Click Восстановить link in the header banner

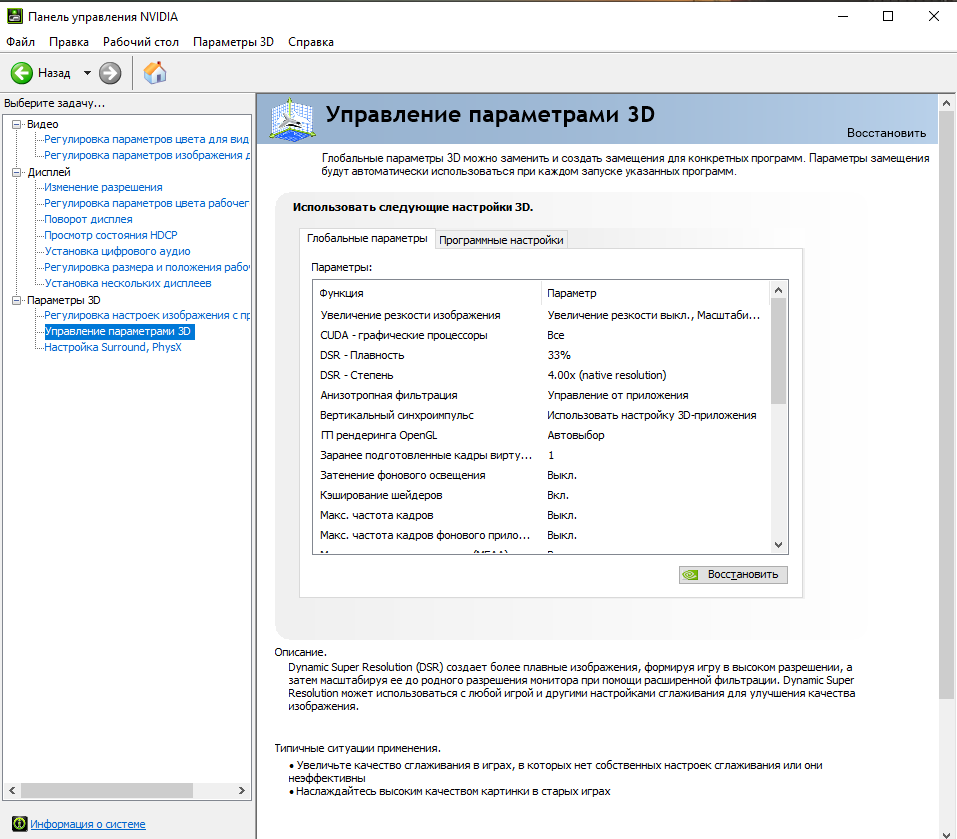tap(886, 133)
